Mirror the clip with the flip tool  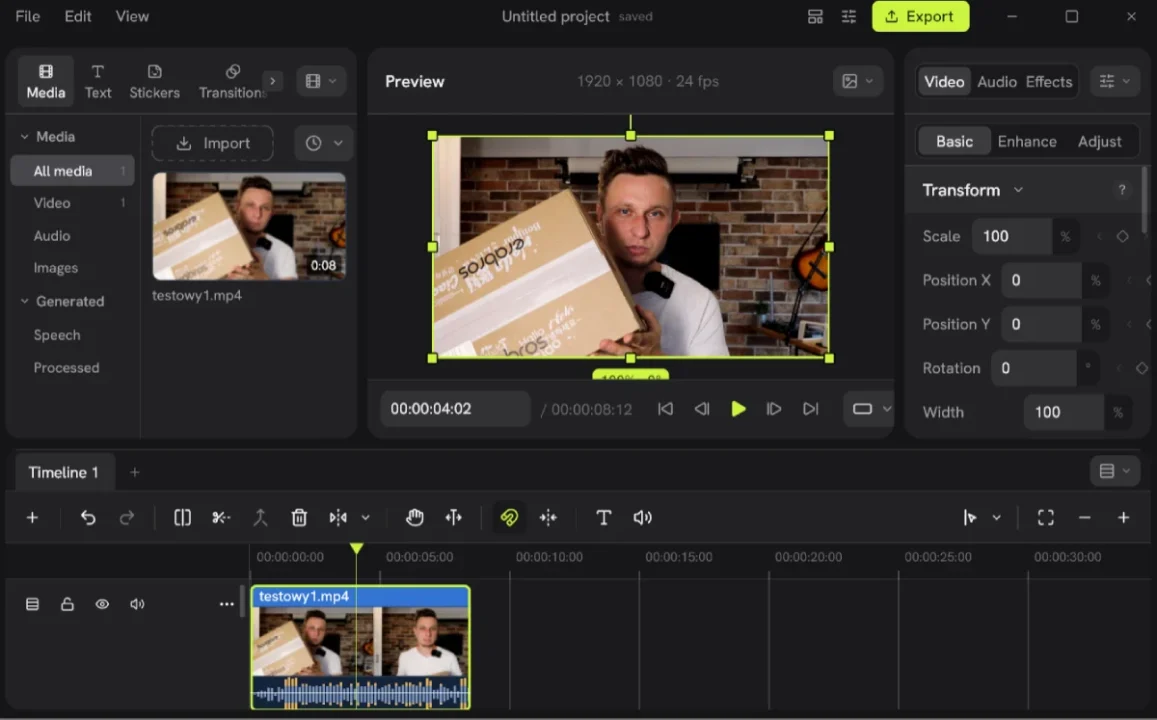click(x=338, y=518)
